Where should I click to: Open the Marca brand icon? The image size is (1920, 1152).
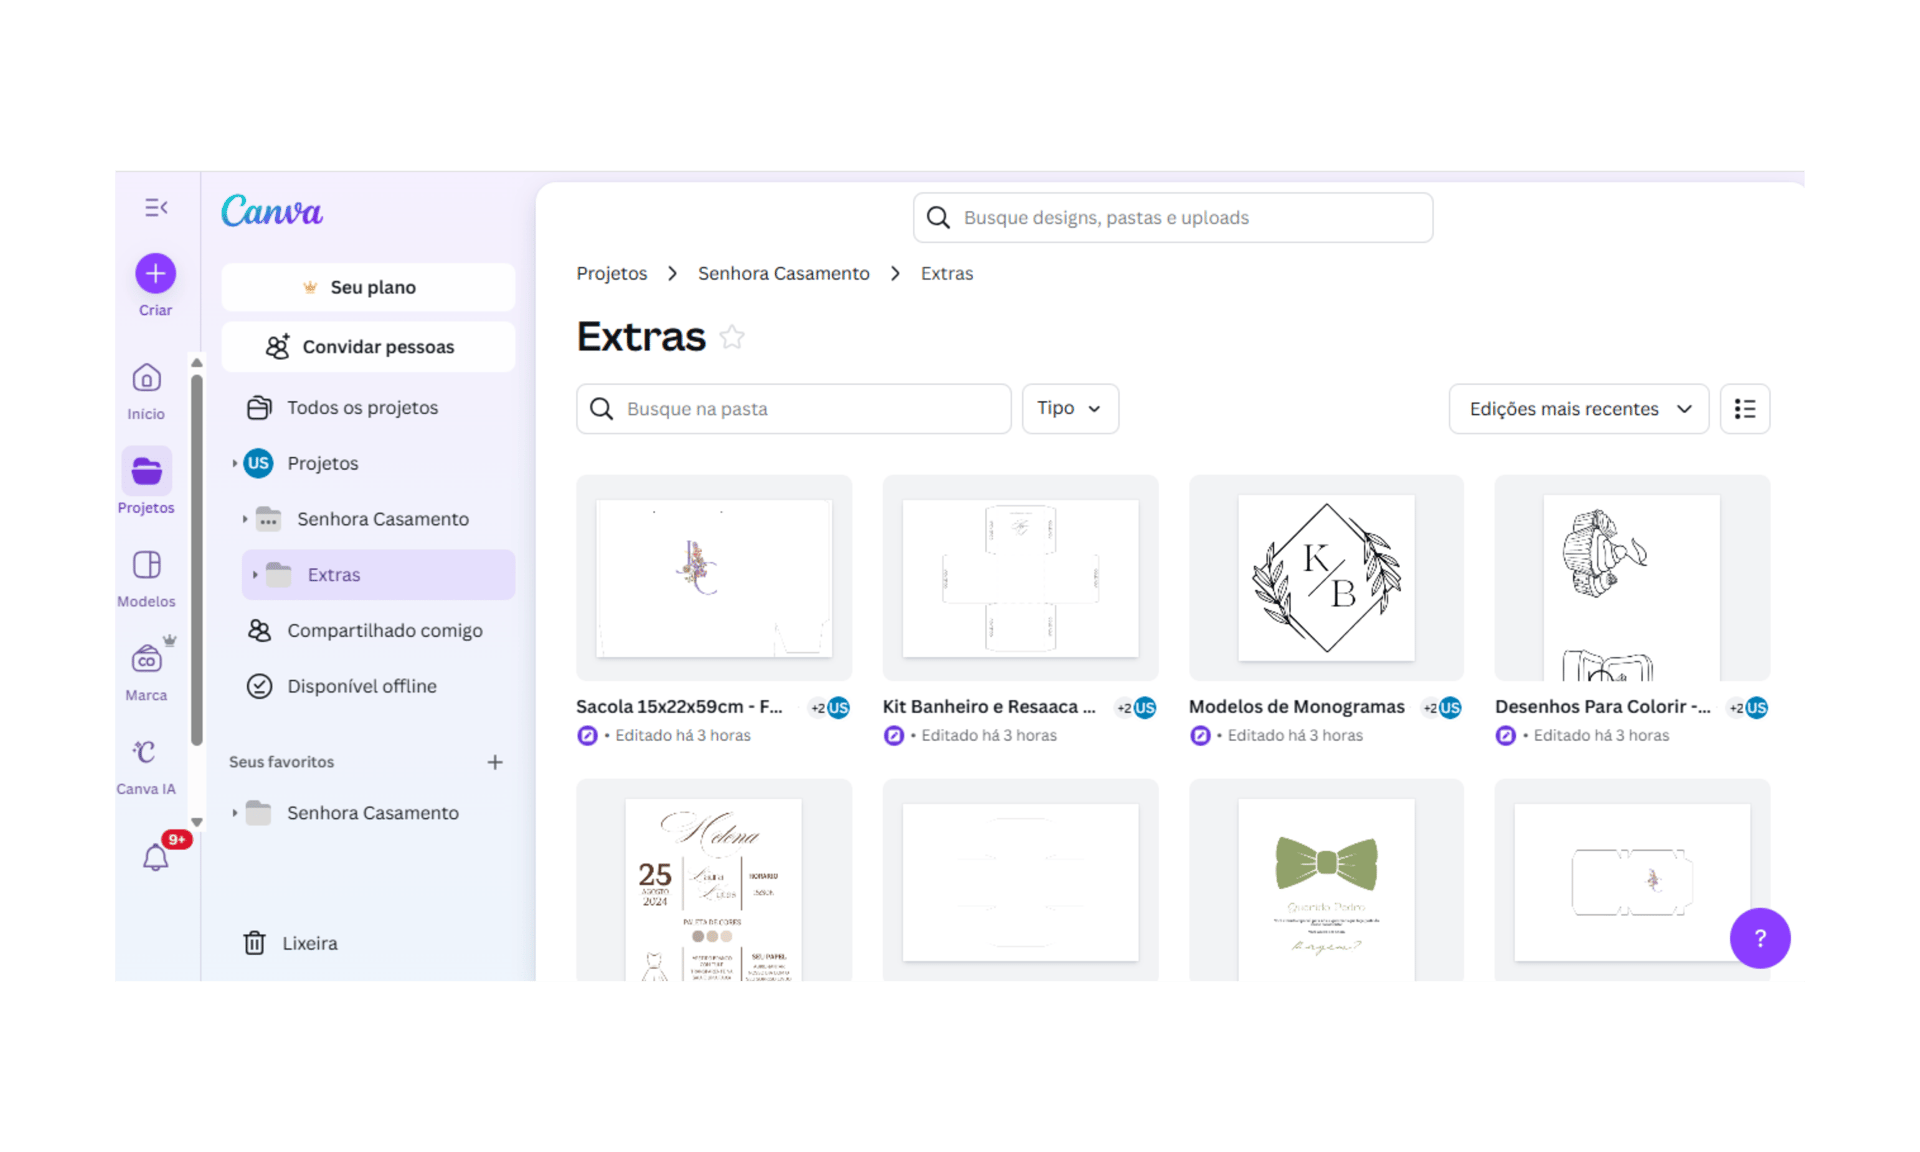click(x=147, y=660)
